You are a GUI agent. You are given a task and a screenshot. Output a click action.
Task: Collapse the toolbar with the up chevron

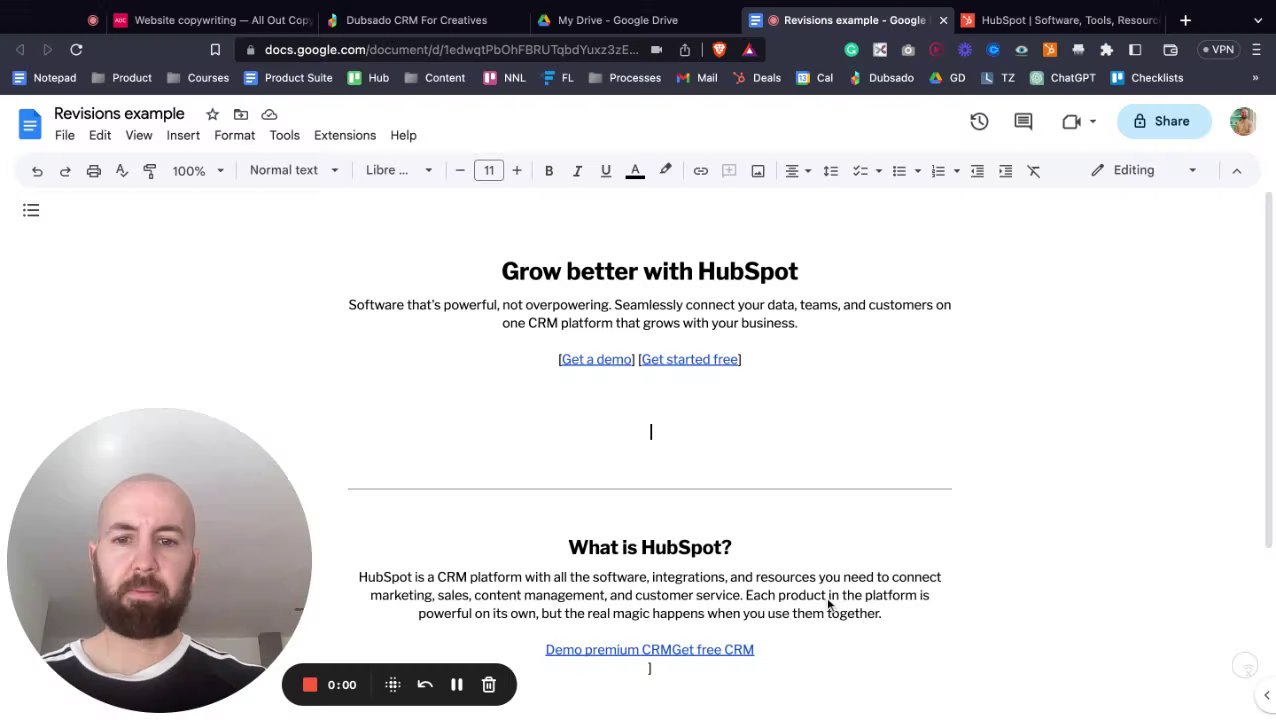tap(1236, 171)
